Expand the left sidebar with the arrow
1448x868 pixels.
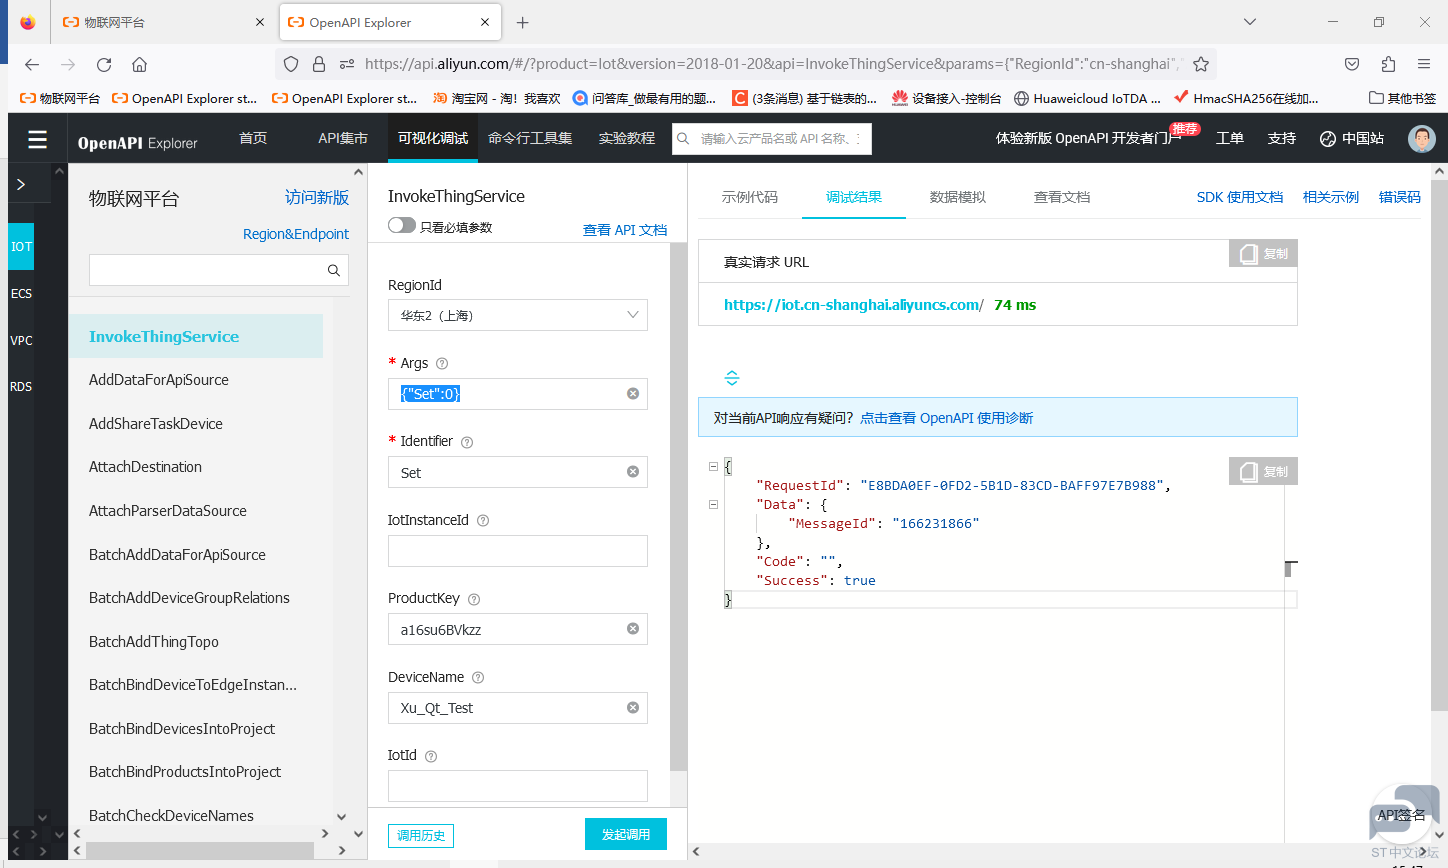(21, 185)
